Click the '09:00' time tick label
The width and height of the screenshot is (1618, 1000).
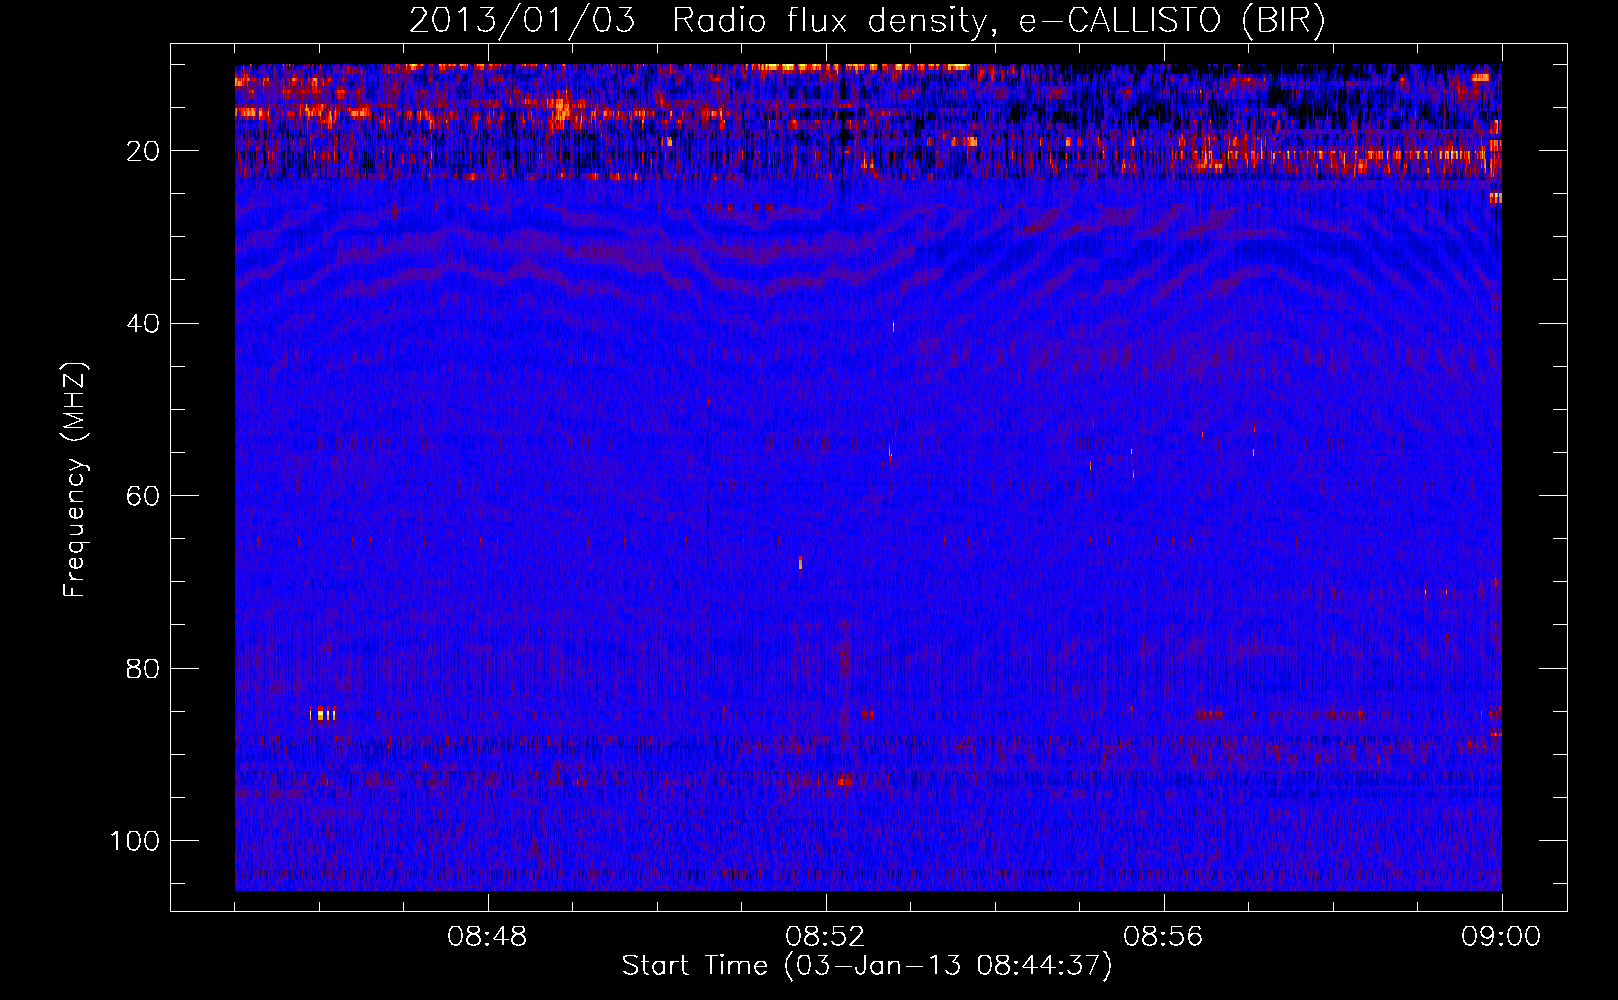tap(1501, 937)
